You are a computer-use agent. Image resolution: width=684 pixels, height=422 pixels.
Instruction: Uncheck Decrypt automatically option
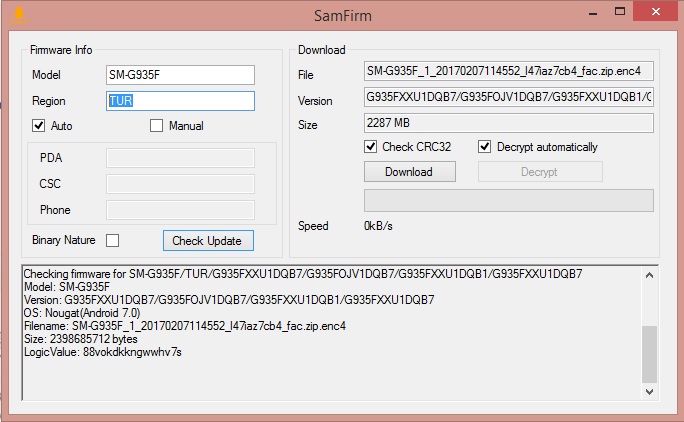tap(484, 147)
